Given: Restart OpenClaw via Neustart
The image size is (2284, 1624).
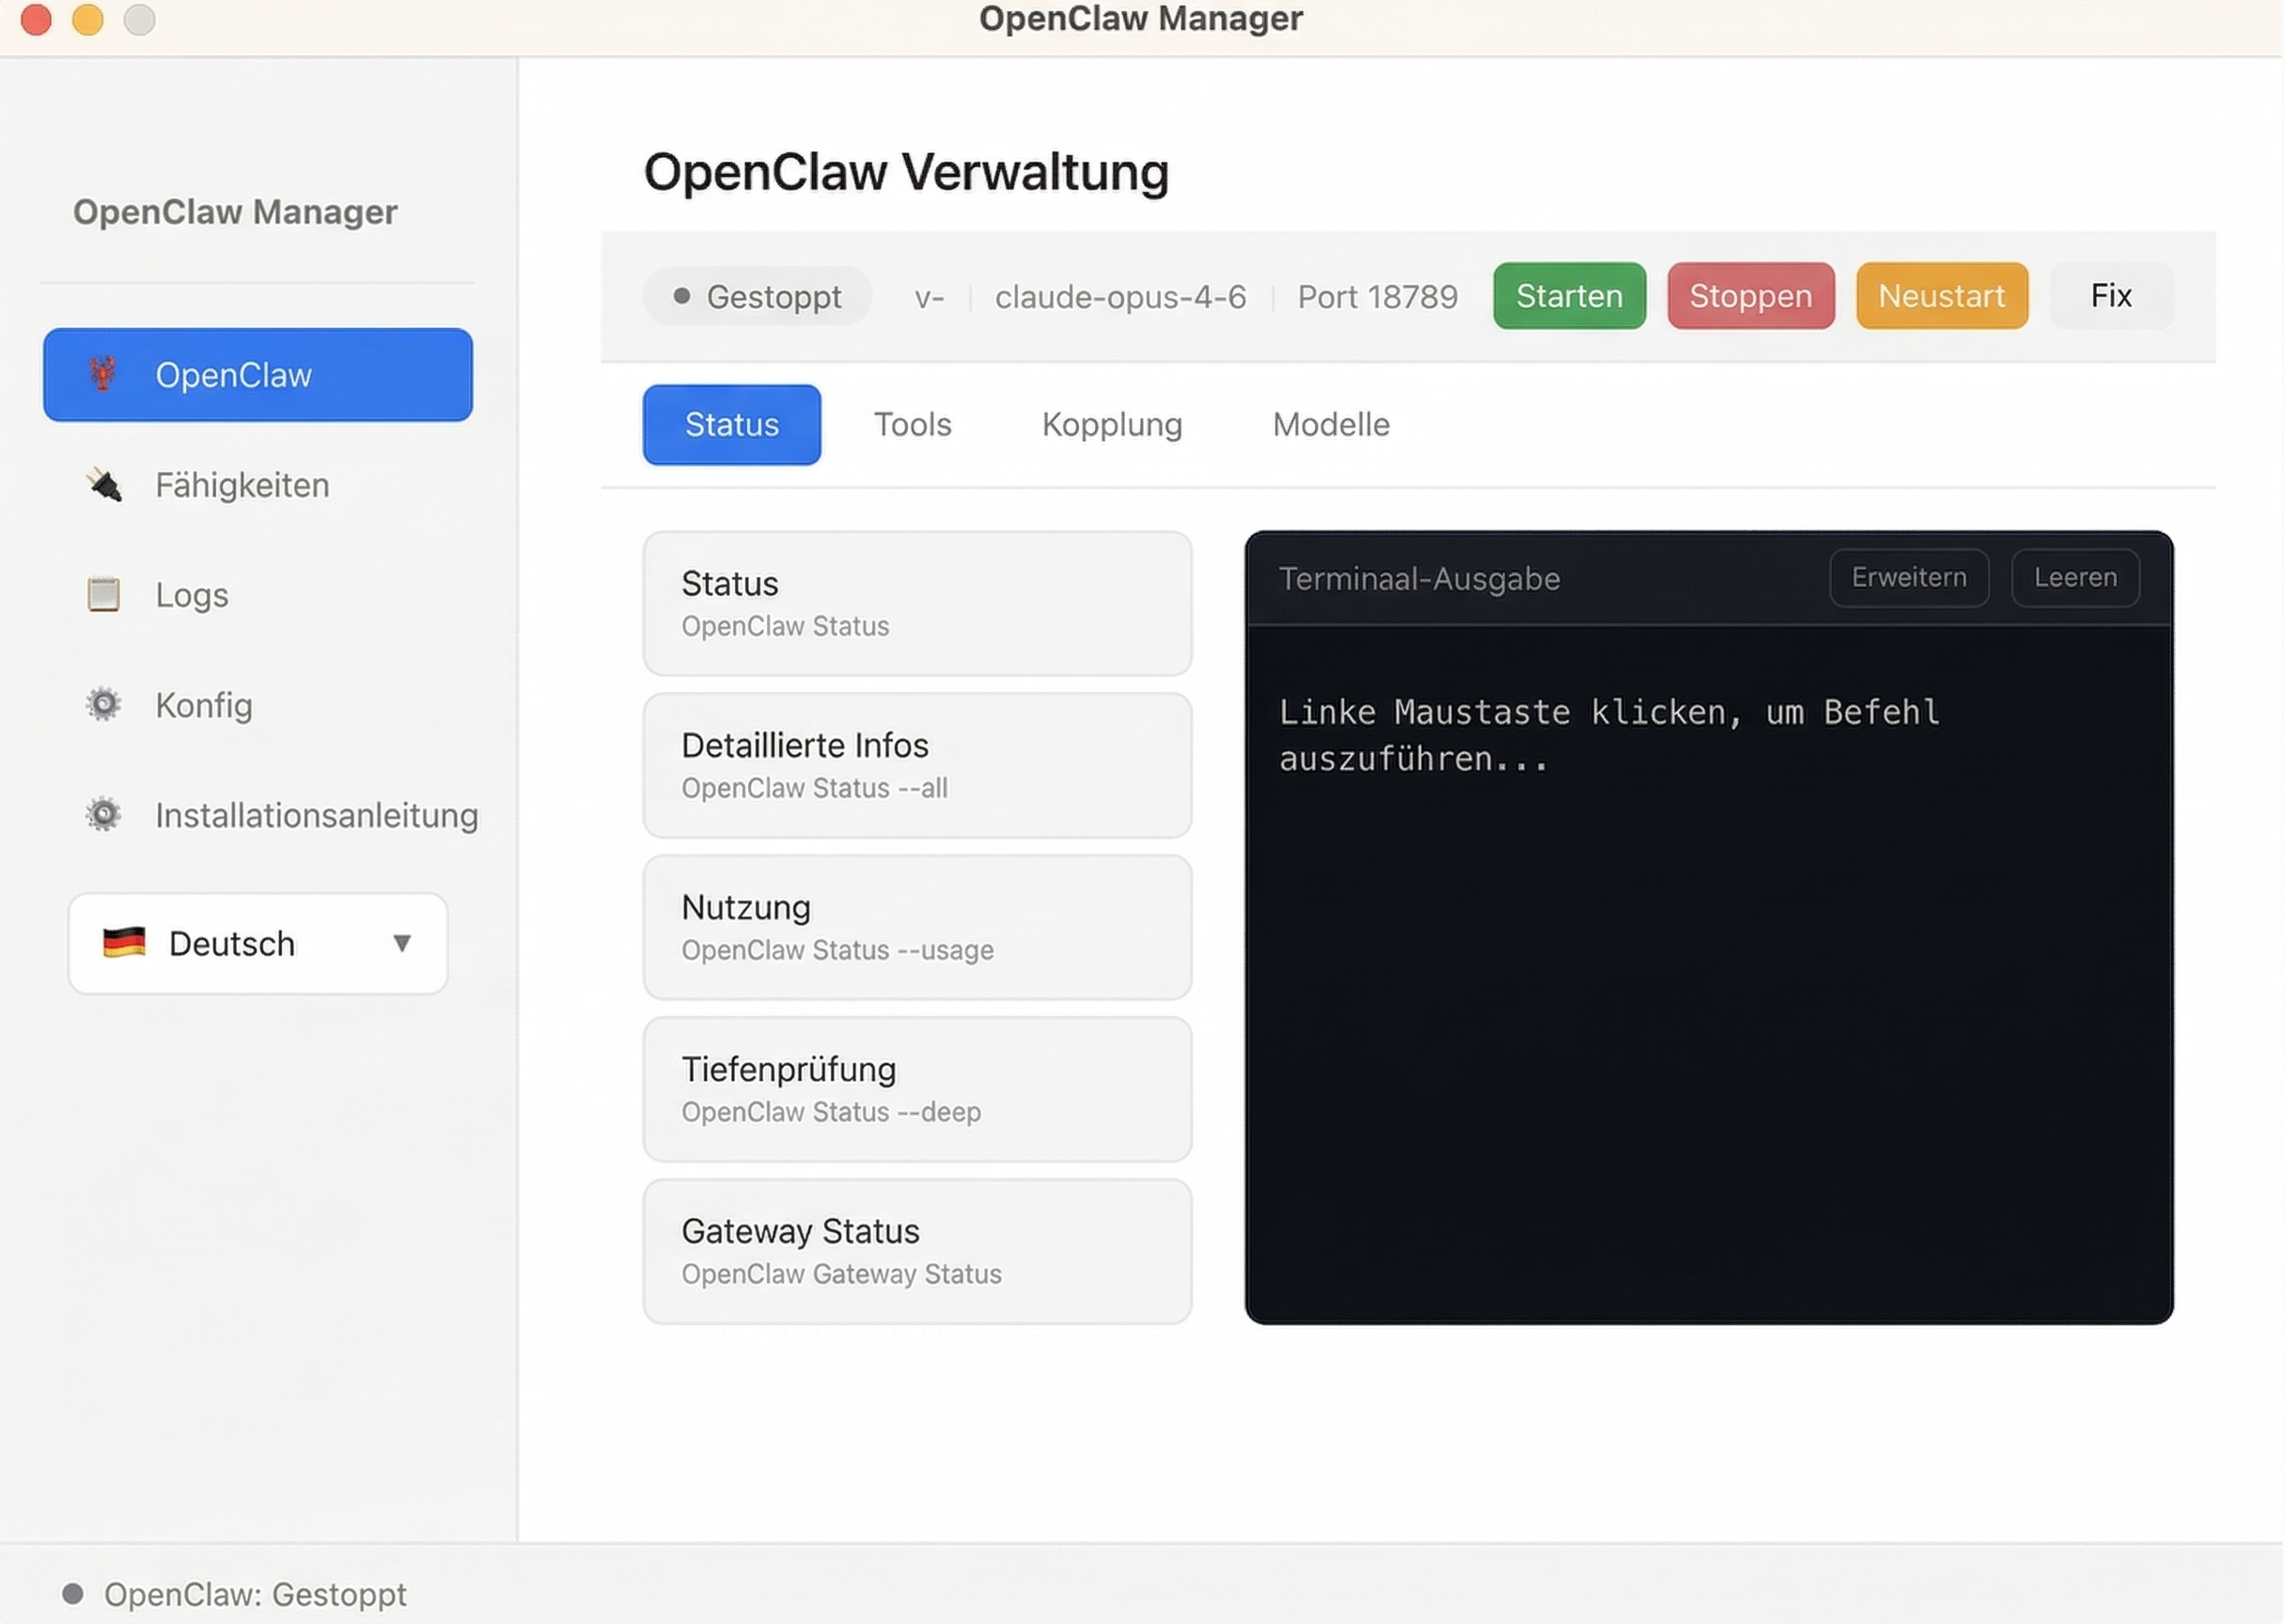Looking at the screenshot, I should [x=1941, y=295].
